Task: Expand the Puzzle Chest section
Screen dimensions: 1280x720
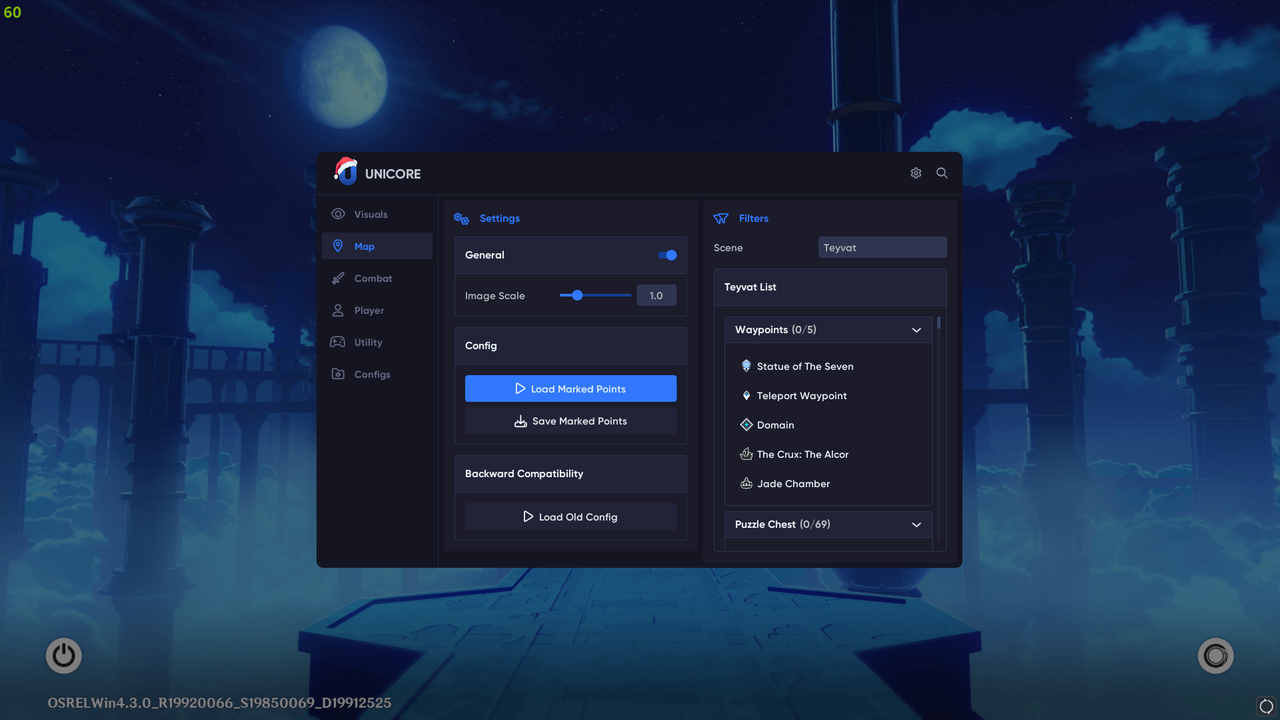Action: (x=916, y=524)
